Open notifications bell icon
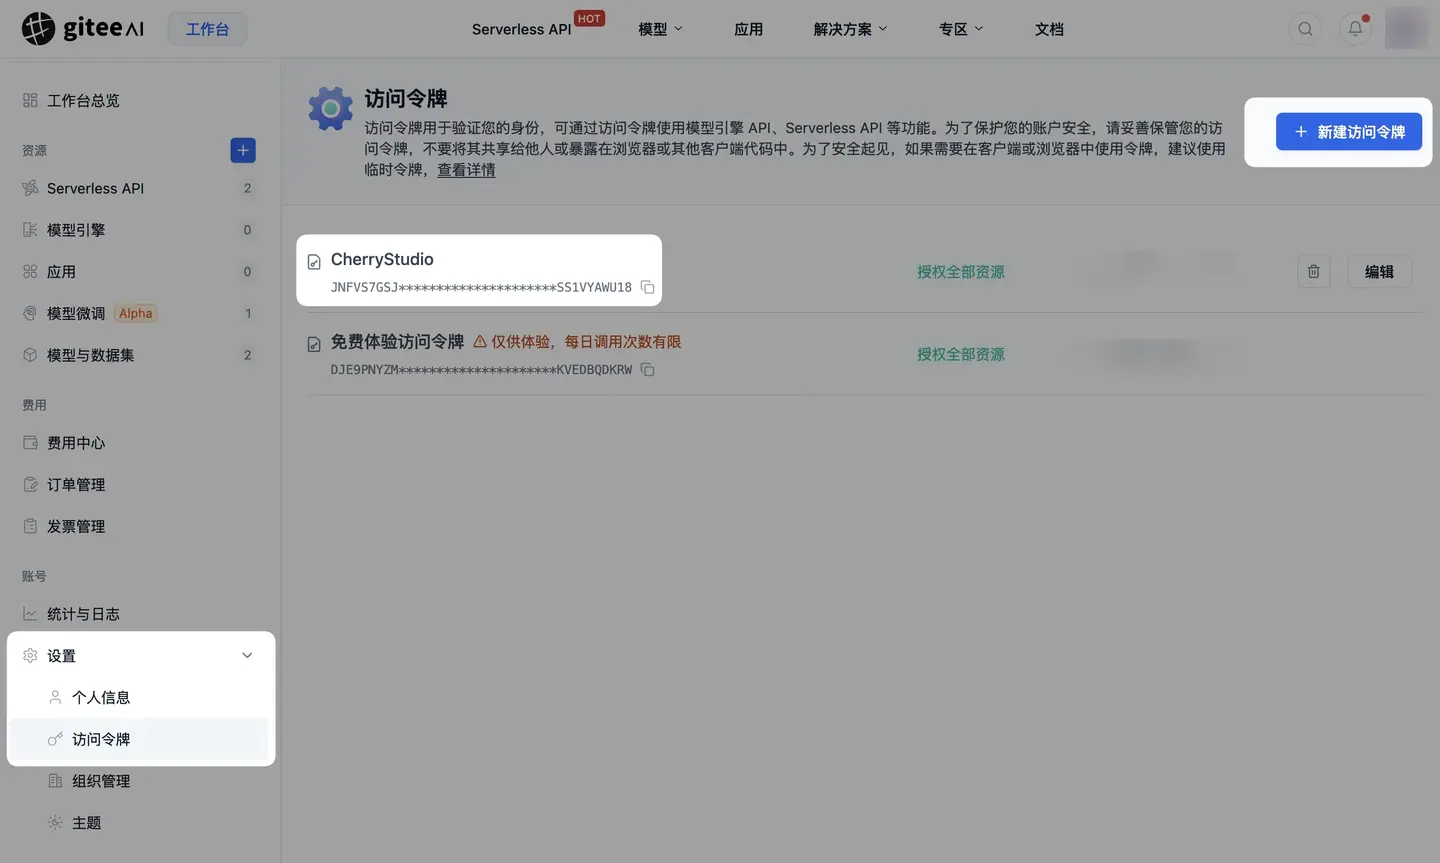Viewport: 1440px width, 863px height. [x=1355, y=29]
